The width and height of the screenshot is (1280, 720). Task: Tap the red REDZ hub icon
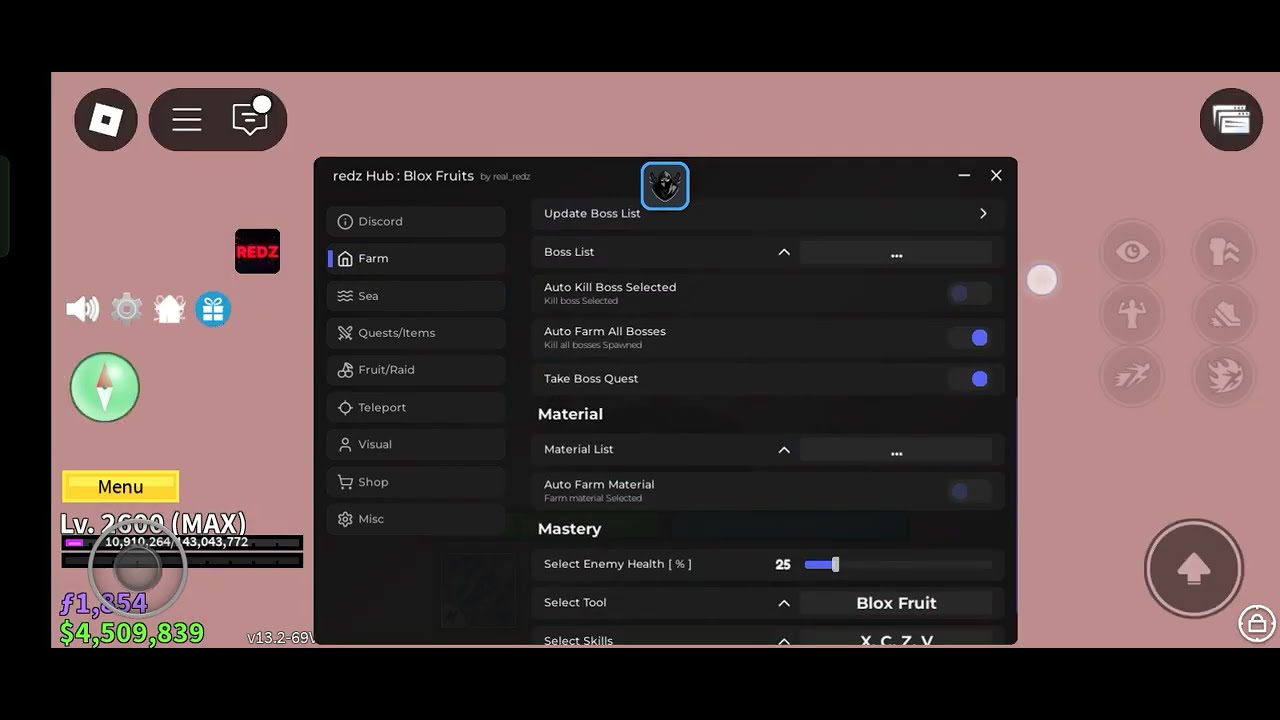tap(257, 252)
